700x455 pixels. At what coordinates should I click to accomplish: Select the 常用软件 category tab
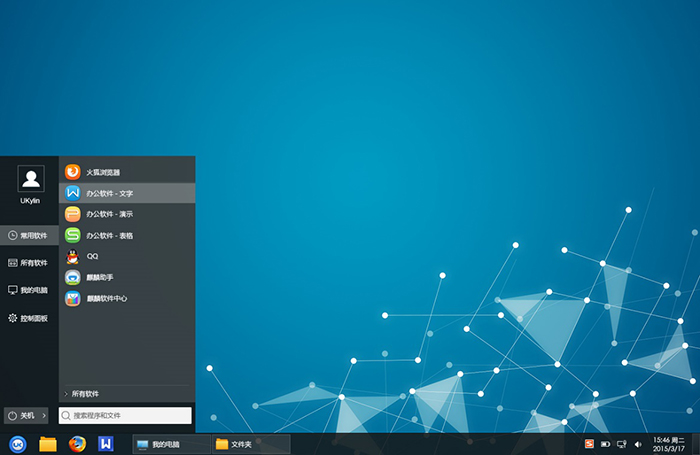coord(28,236)
